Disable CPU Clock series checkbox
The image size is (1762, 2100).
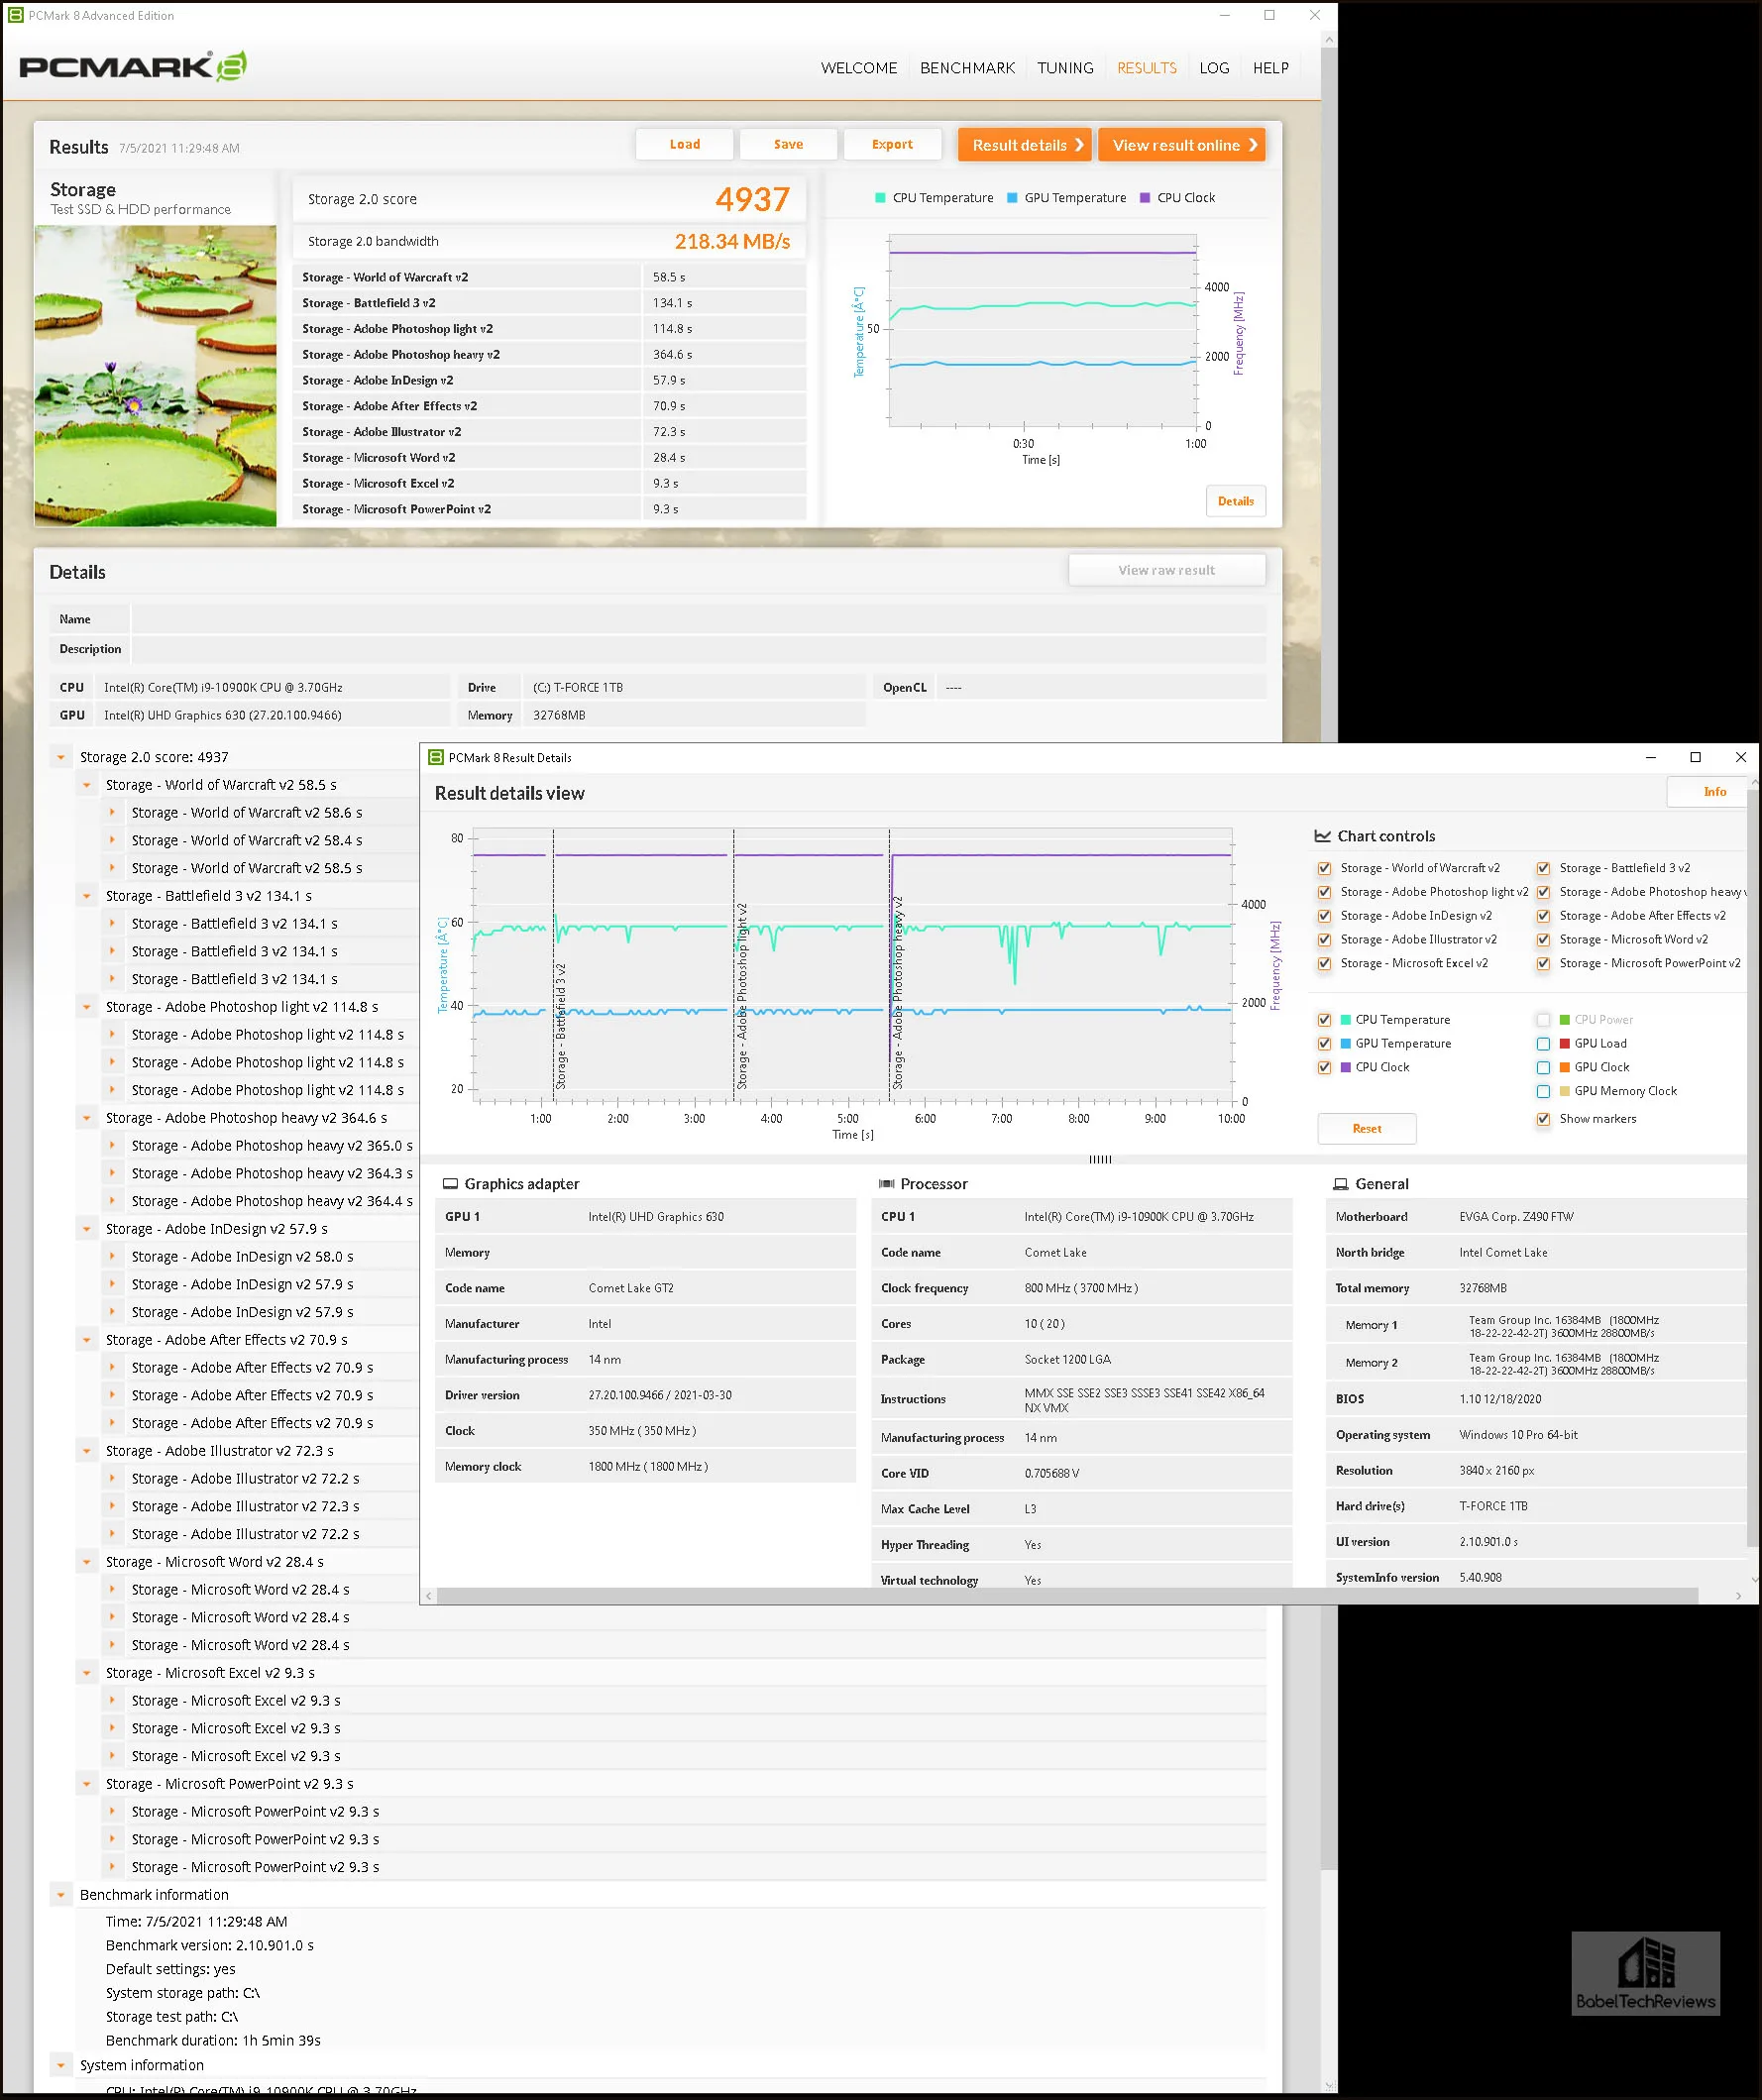[1324, 1068]
